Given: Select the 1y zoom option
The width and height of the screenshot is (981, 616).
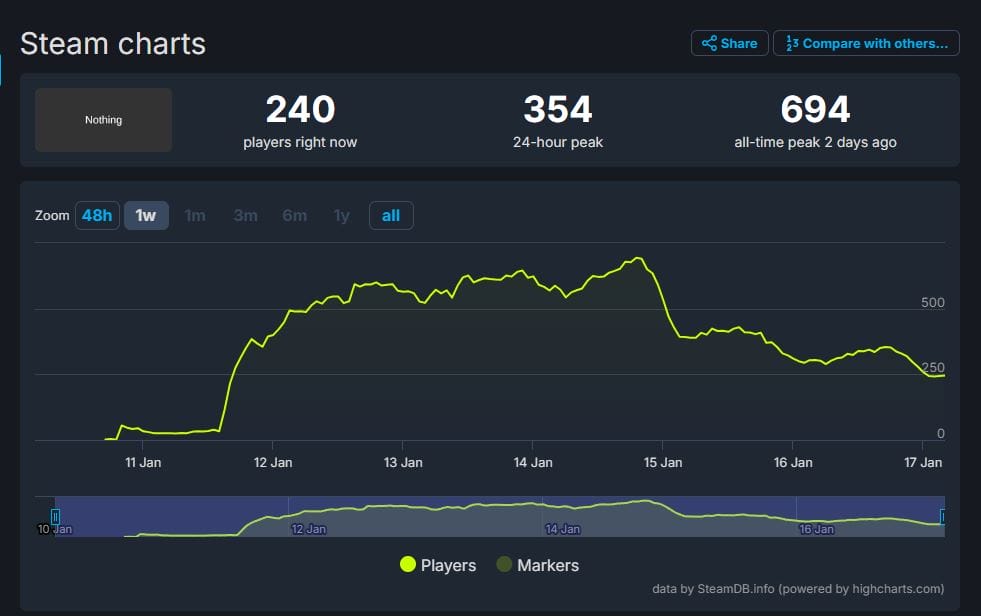Looking at the screenshot, I should (342, 215).
